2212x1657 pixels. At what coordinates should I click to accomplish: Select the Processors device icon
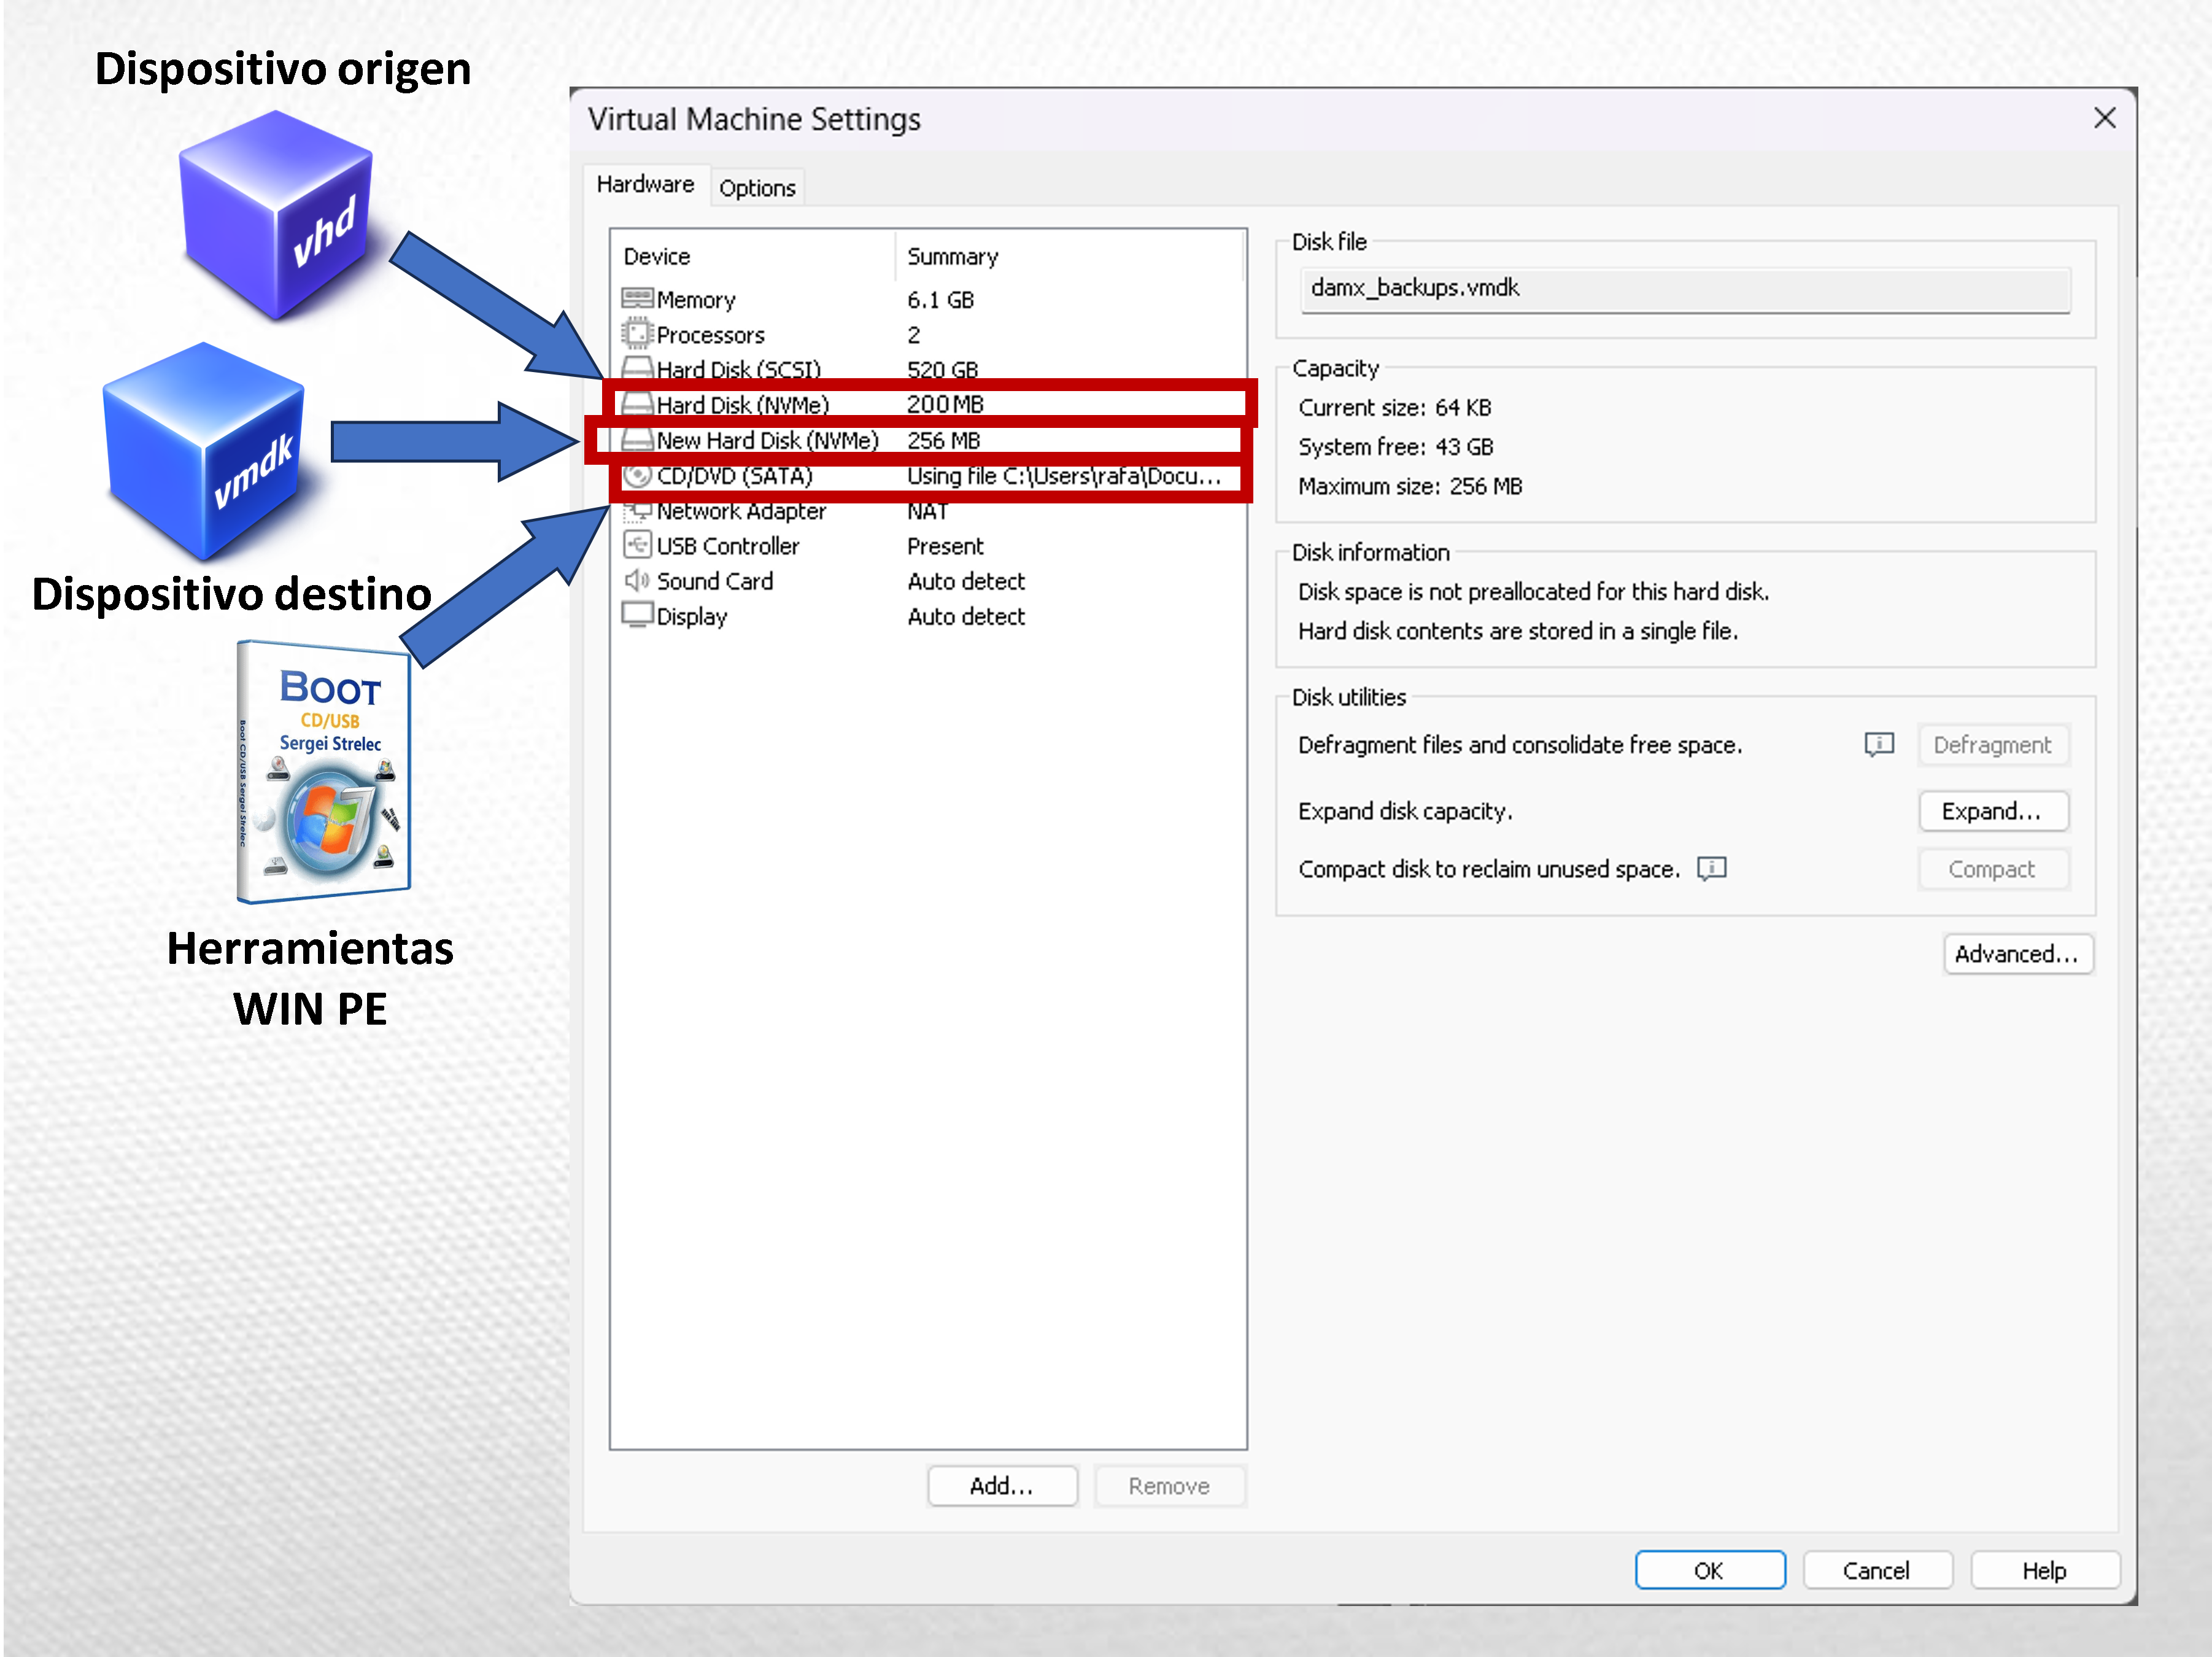(x=637, y=333)
